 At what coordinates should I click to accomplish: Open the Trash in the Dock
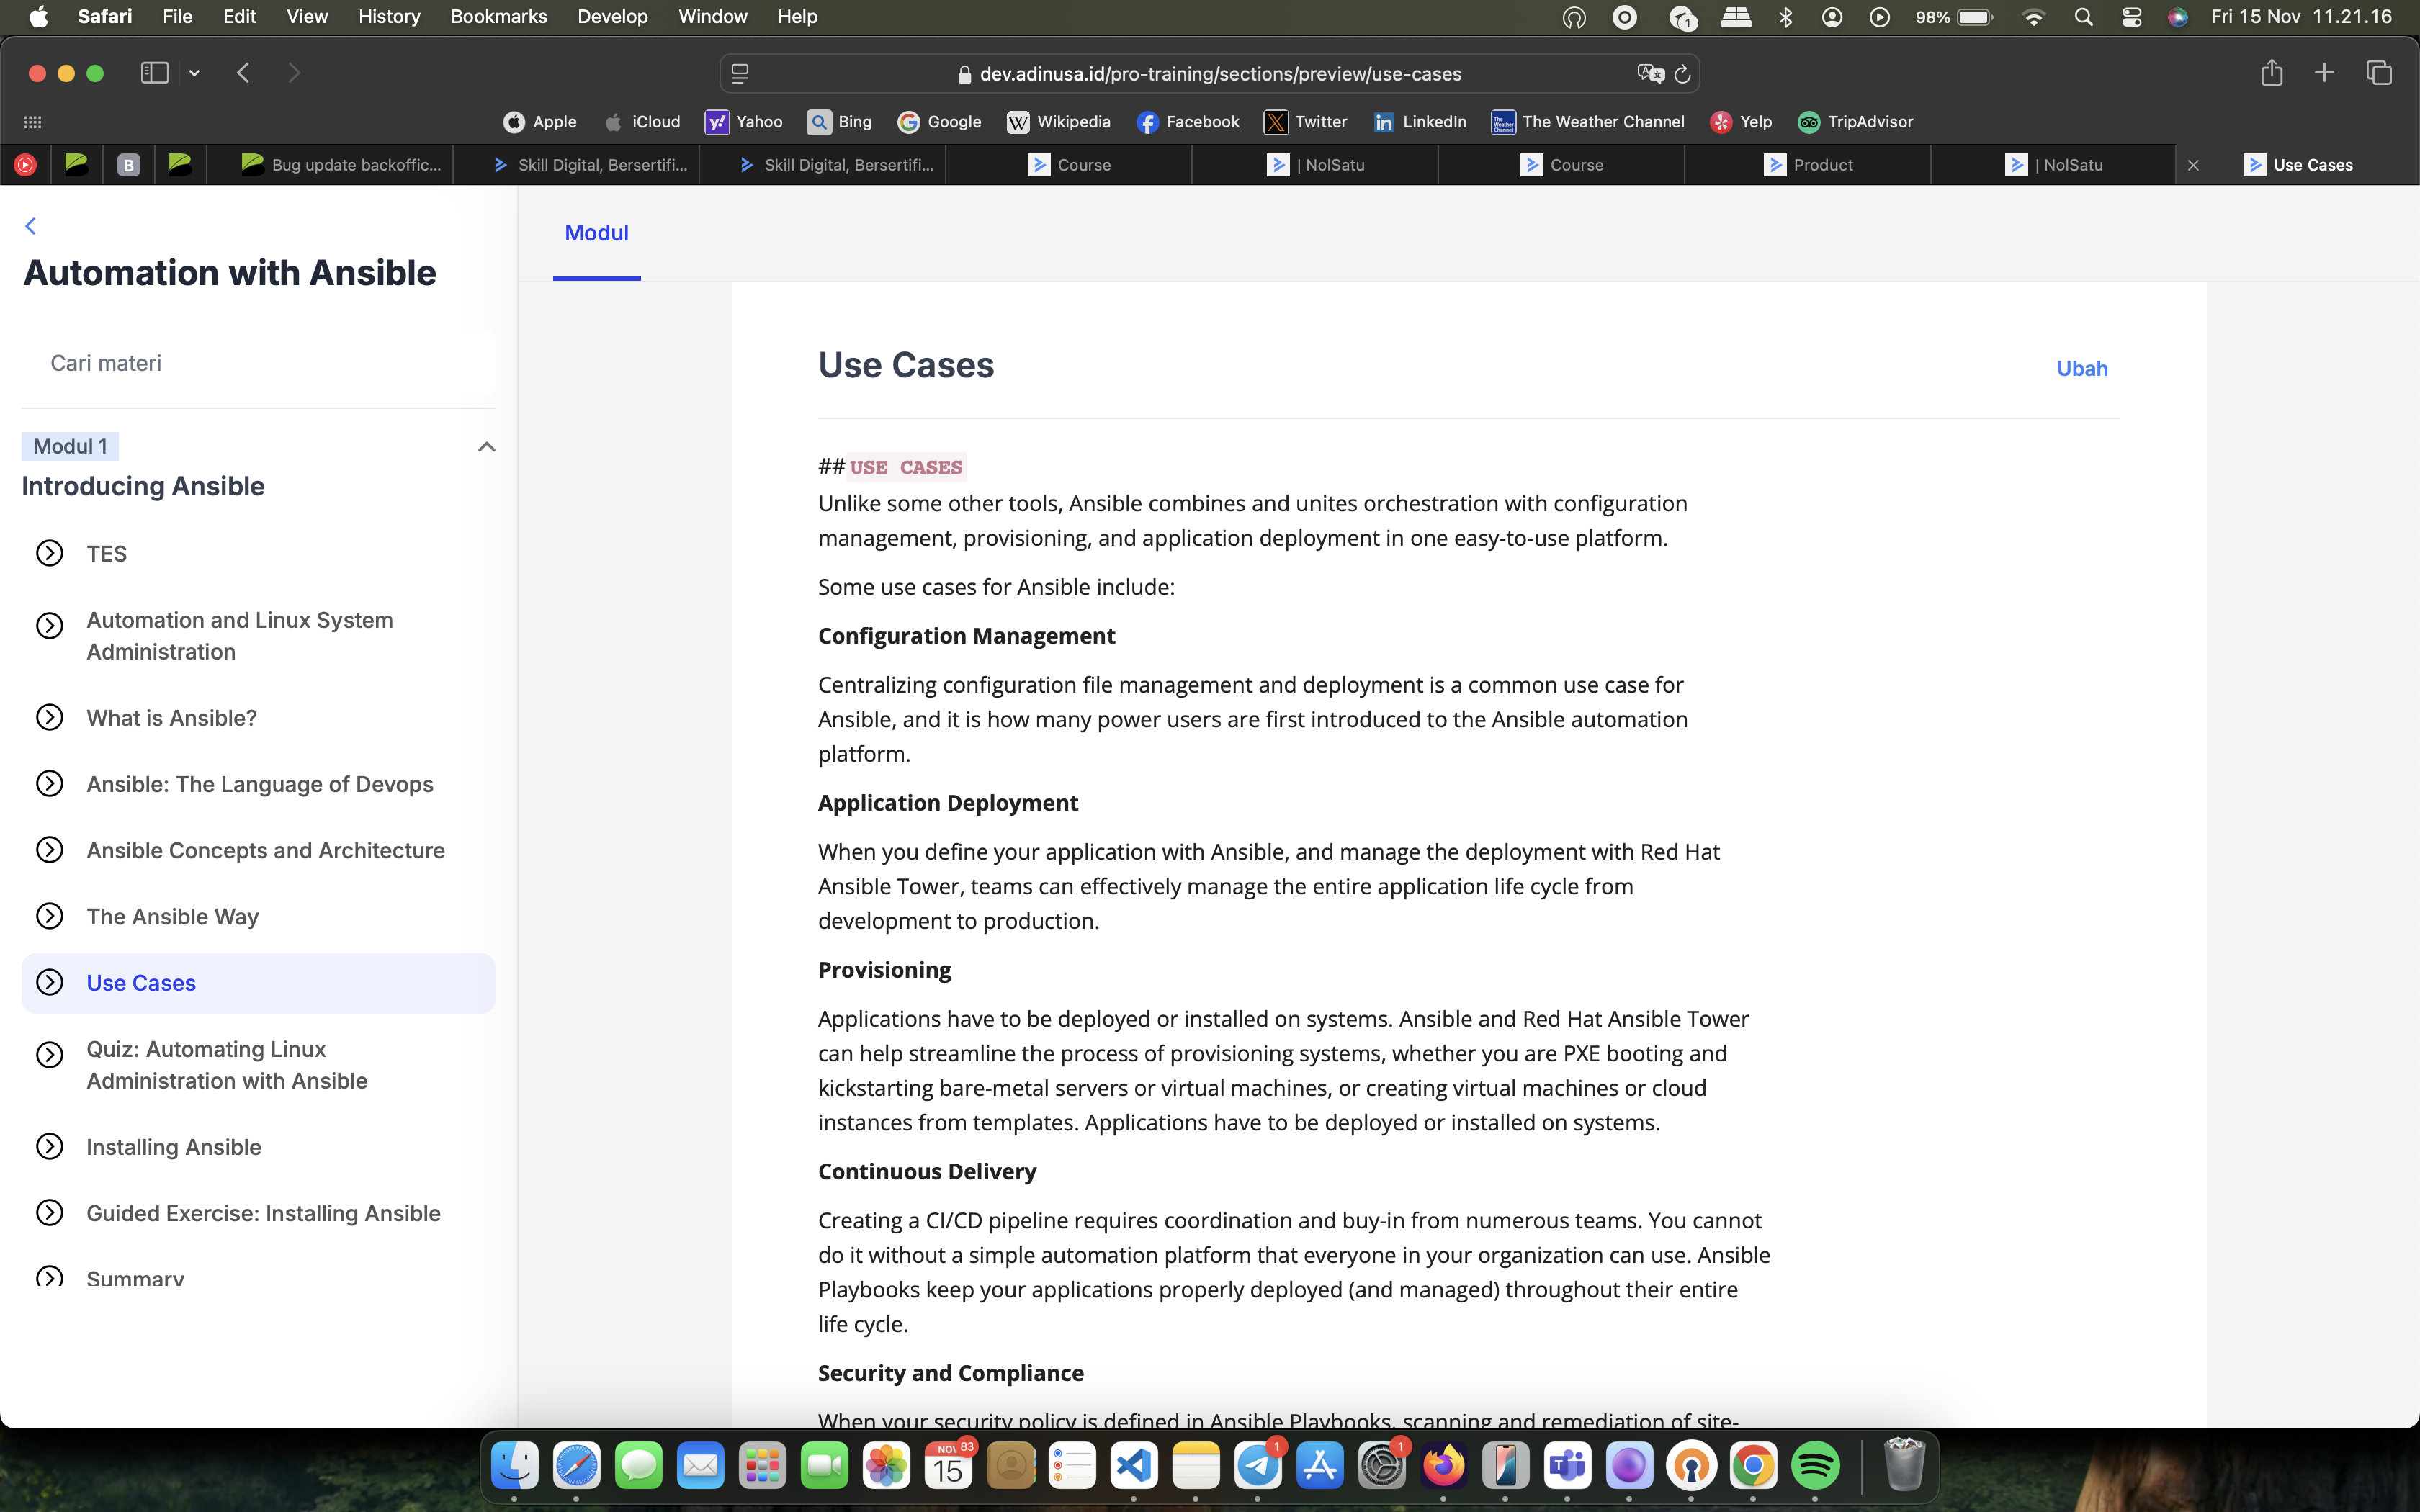tap(1904, 1466)
